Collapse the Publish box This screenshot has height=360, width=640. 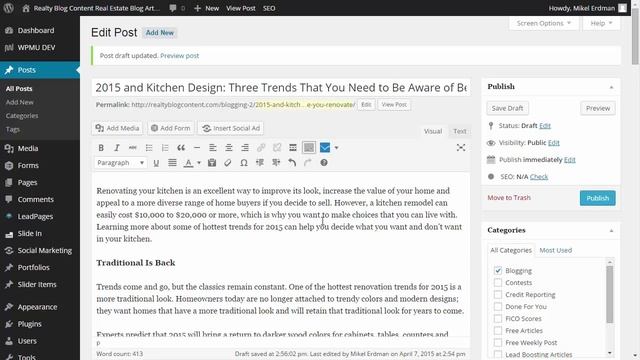[611, 87]
